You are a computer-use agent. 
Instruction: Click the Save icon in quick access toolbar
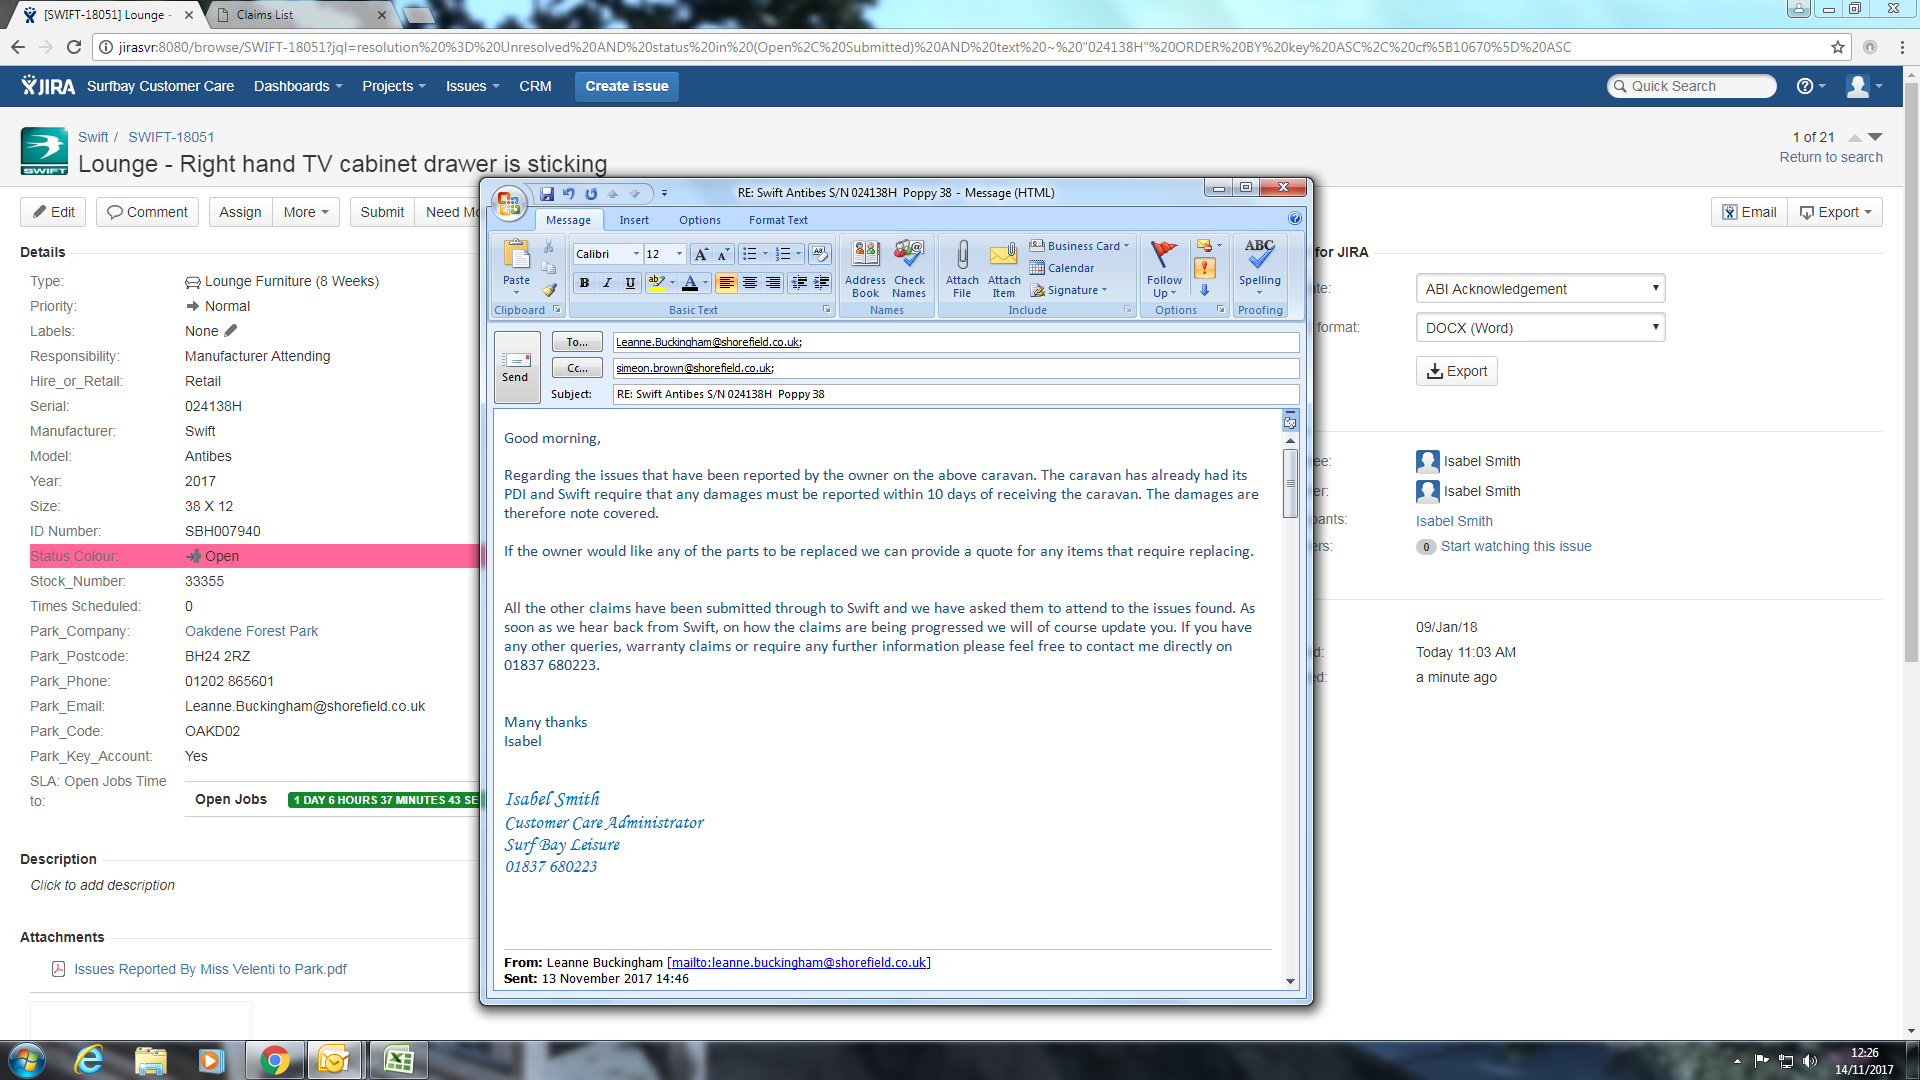(x=547, y=194)
